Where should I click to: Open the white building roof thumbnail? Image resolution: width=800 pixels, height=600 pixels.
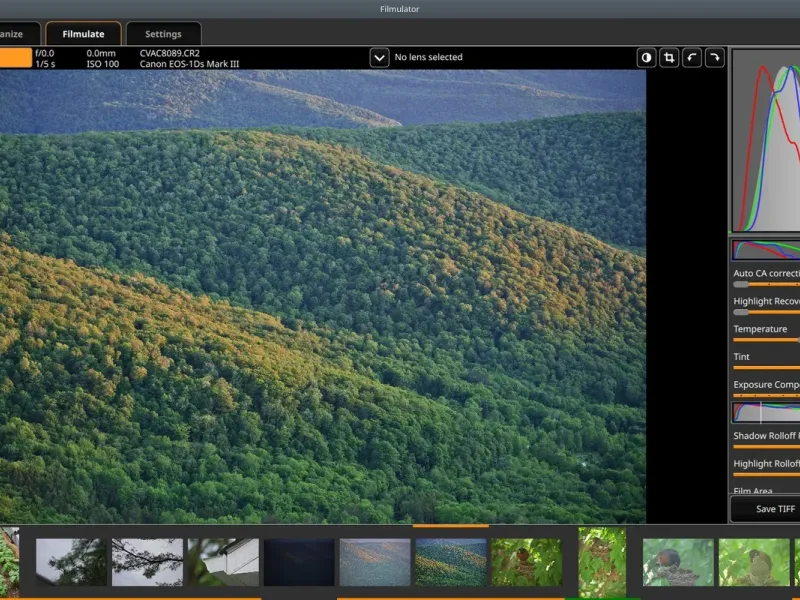click(x=223, y=562)
